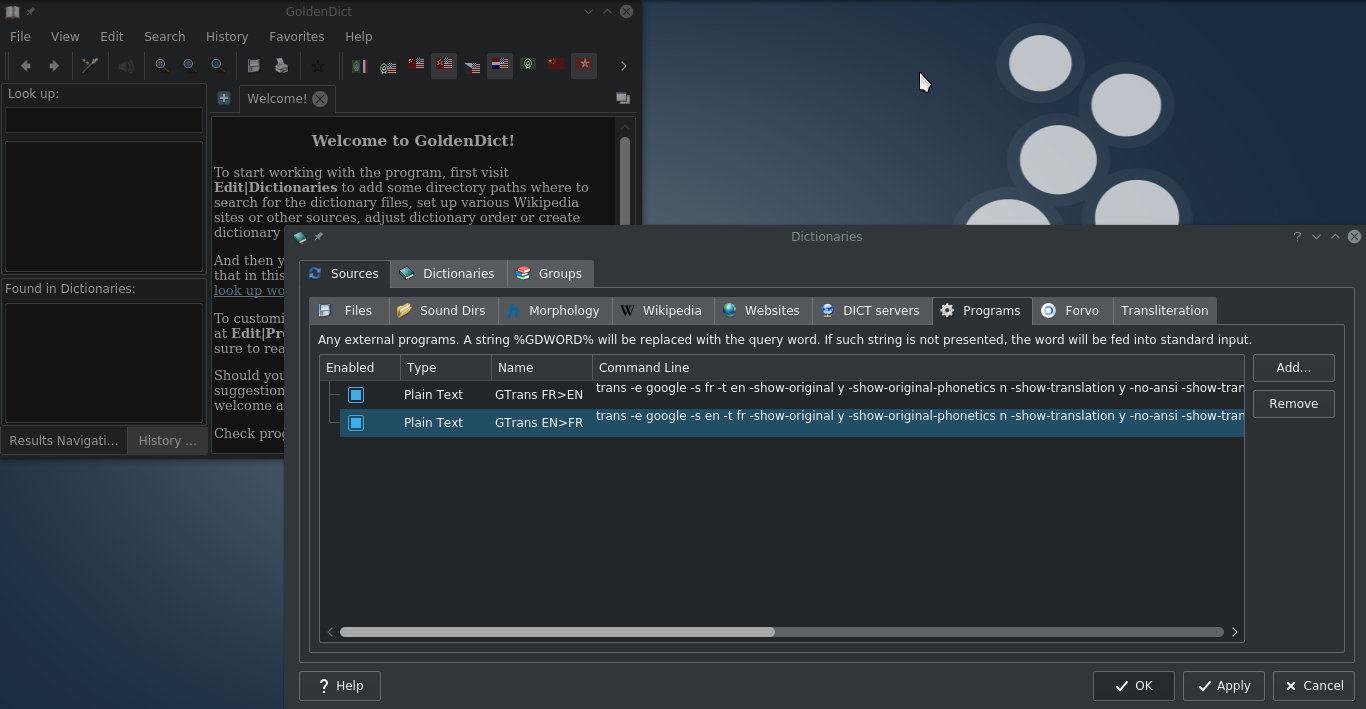Click the horizontal scrollbar in programs table
The height and width of the screenshot is (709, 1366).
[x=557, y=632]
